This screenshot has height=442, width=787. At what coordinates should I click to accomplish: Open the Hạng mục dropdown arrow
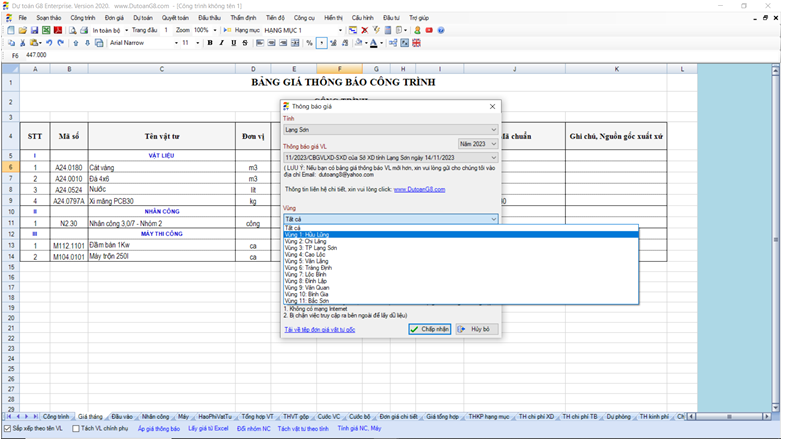340,31
